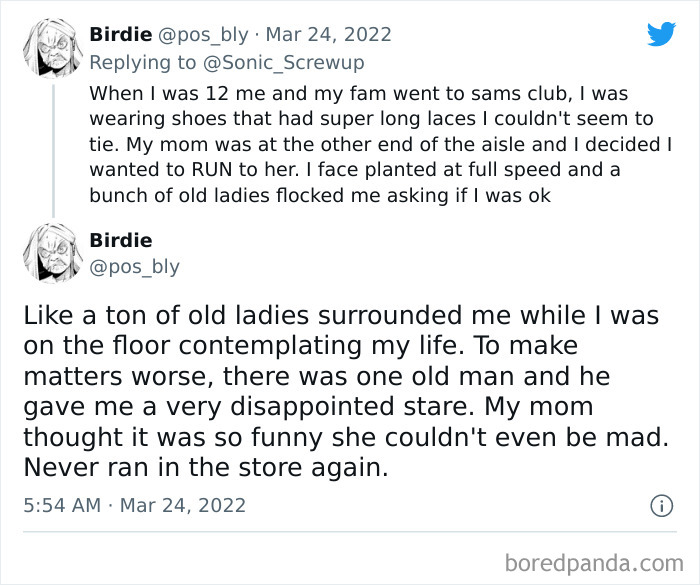
Task: Click the sentence "Never ran in the store again."
Action: pyautogui.click(x=204, y=465)
